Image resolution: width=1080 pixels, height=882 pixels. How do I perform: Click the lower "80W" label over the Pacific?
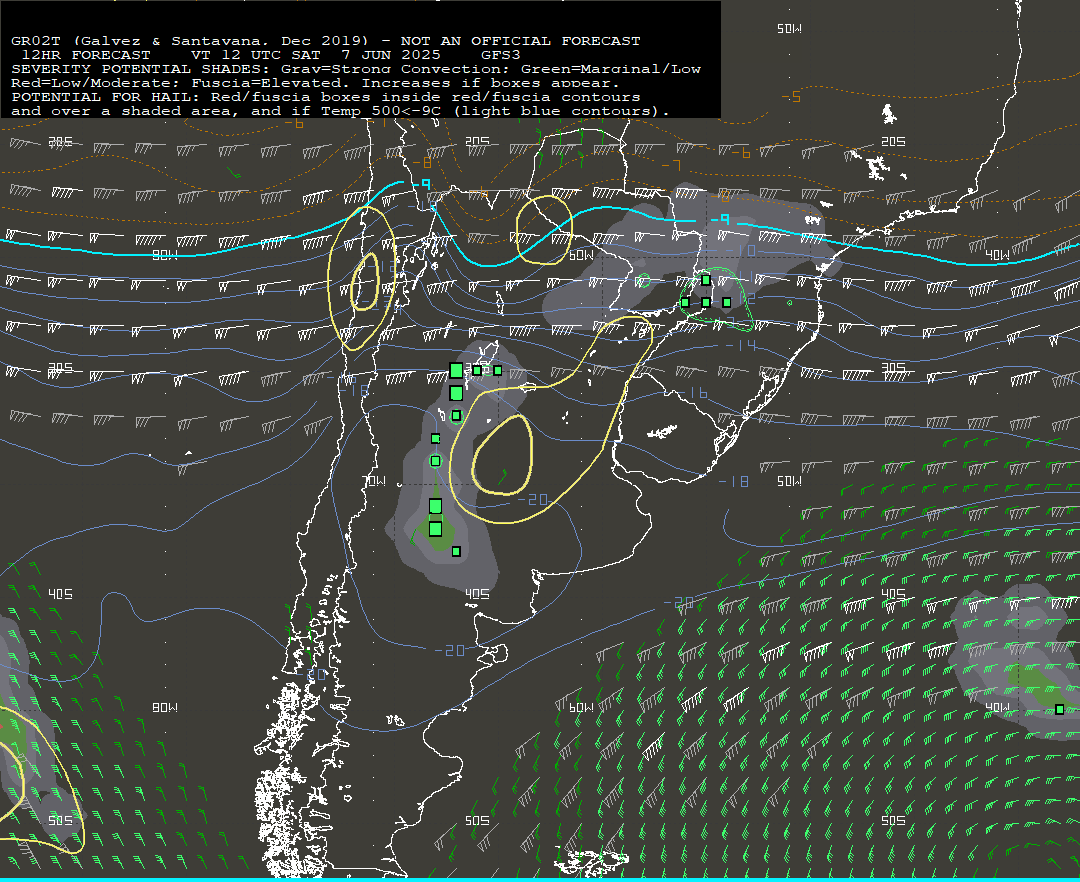(x=165, y=707)
